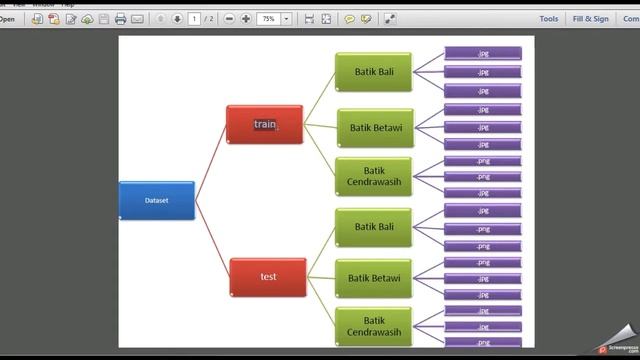Click the Export PDF file icon
640x360 pixels.
tap(54, 19)
